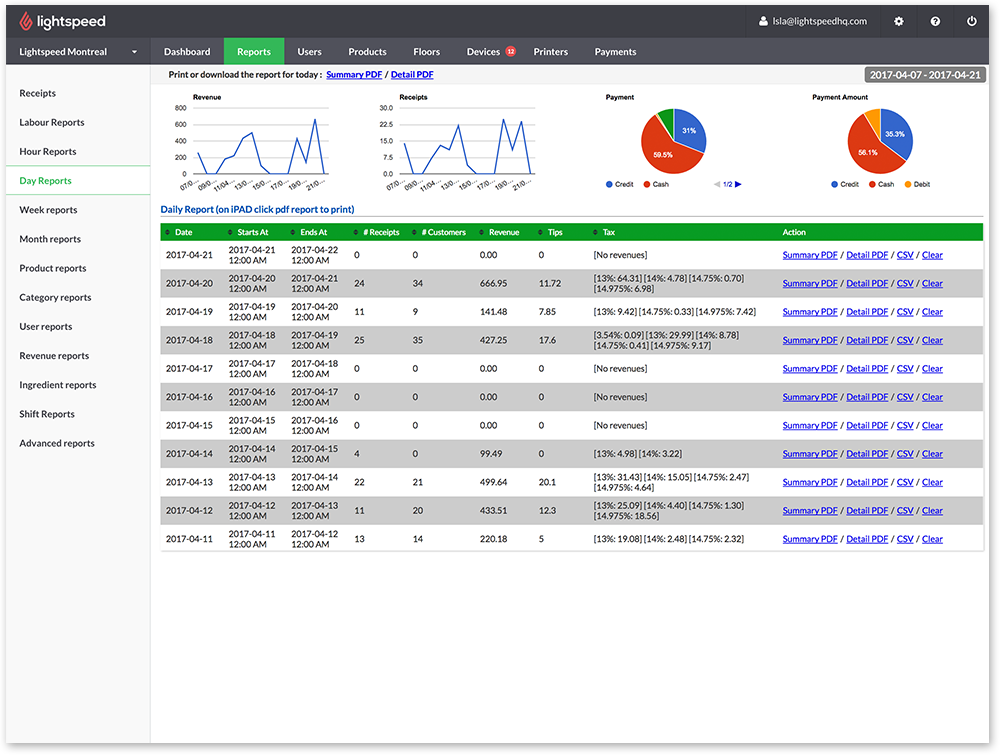Download today's Summary PDF from the top link
This screenshot has width=1000, height=755.
click(x=354, y=75)
